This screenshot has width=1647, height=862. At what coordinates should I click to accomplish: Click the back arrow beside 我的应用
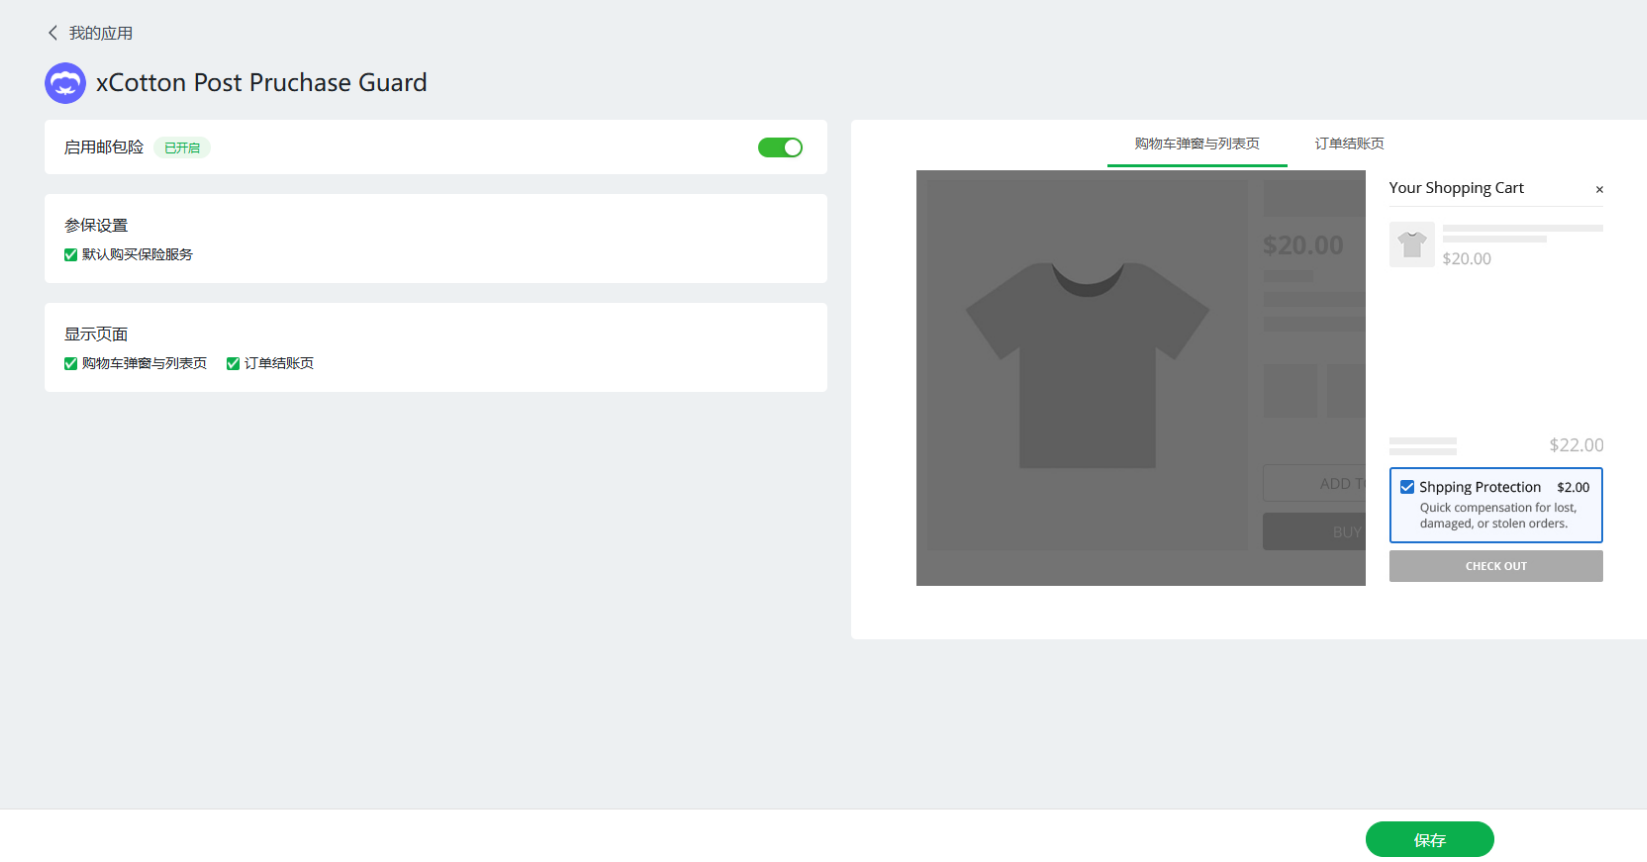click(53, 33)
